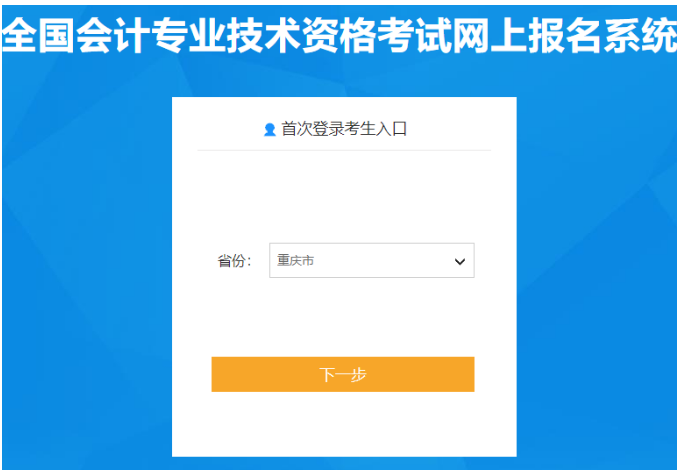The width and height of the screenshot is (681, 470).
Task: Click the person icon beside 首次登录考生入口
Action: [x=270, y=129]
